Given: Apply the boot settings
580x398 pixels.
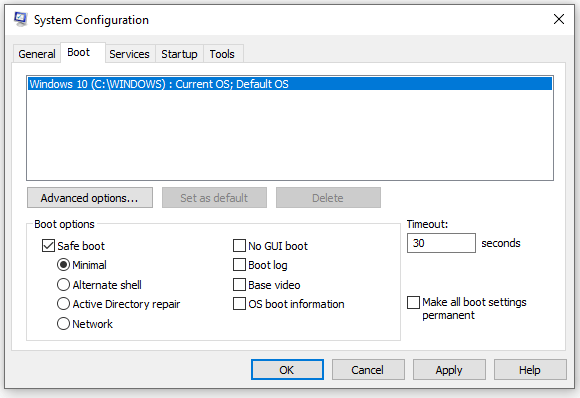Looking at the screenshot, I should 449,370.
